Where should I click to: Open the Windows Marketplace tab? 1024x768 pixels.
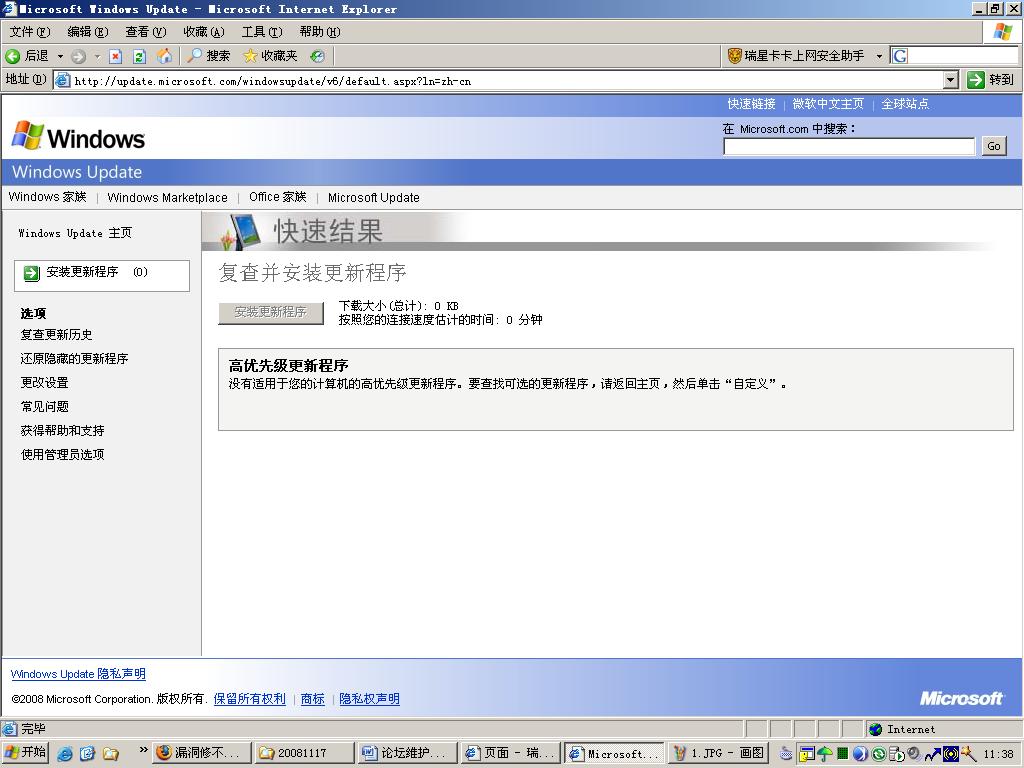click(167, 198)
